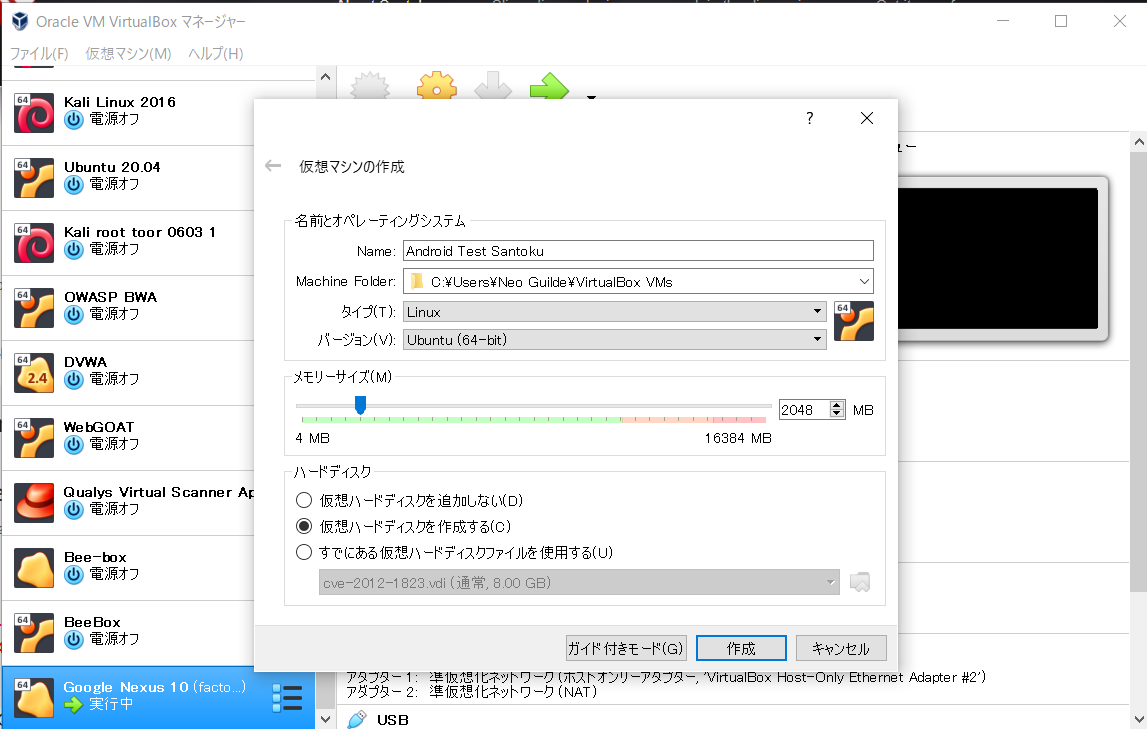This screenshot has height=729, width=1147.
Task: Click the Qualys Virtual Scanner red hat icon
Action: pos(34,503)
